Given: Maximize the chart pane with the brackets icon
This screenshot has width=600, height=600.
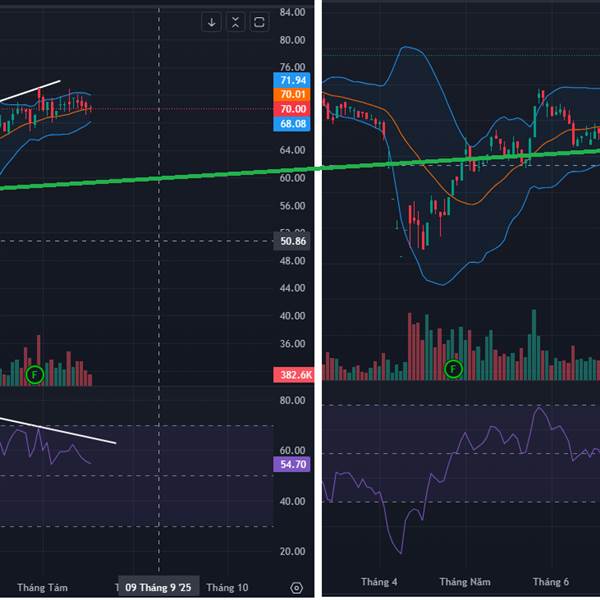Looking at the screenshot, I should click(259, 23).
